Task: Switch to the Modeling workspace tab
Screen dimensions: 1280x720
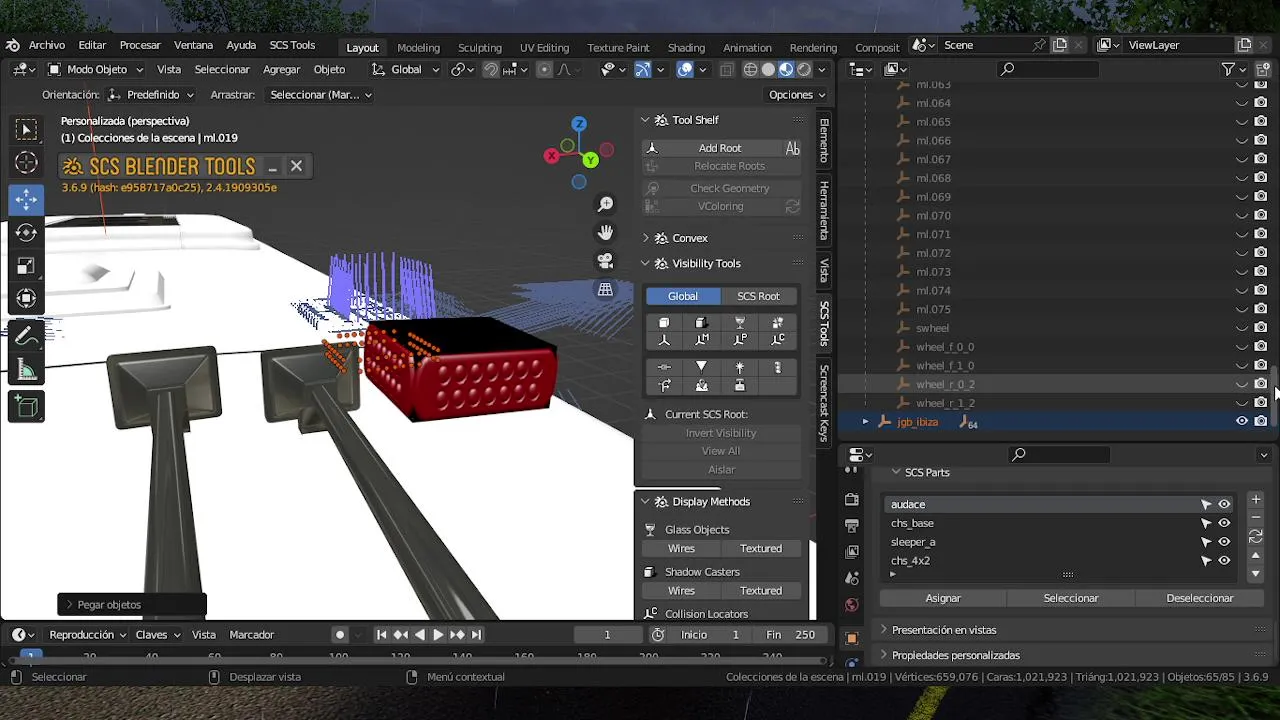Action: [x=418, y=47]
